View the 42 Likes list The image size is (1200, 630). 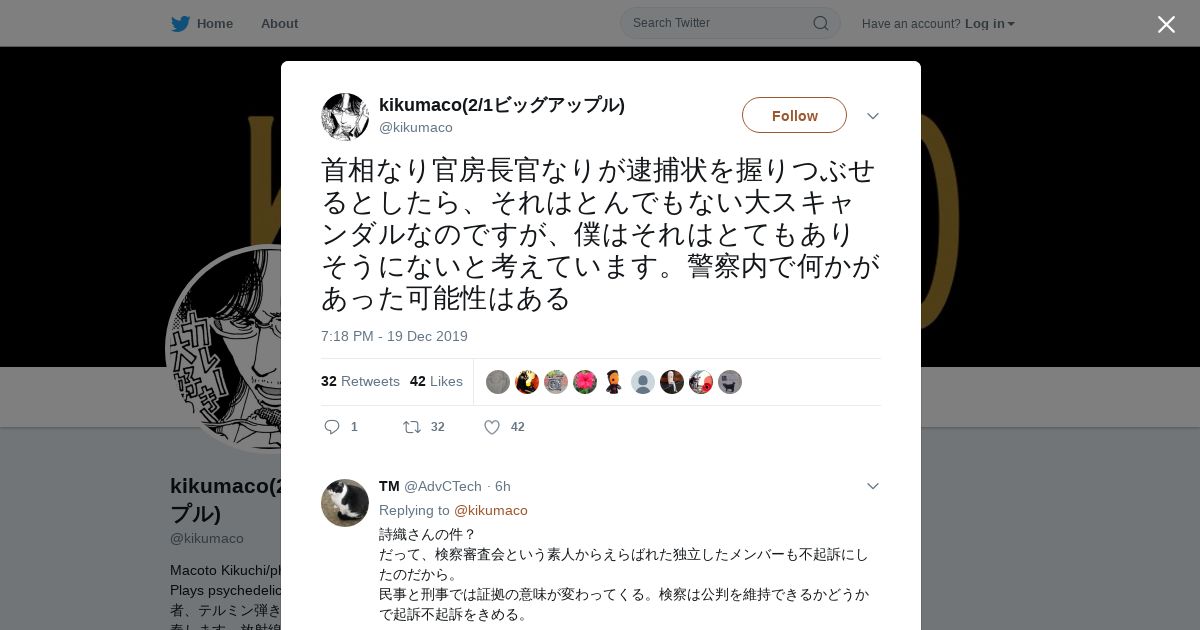[x=436, y=381]
